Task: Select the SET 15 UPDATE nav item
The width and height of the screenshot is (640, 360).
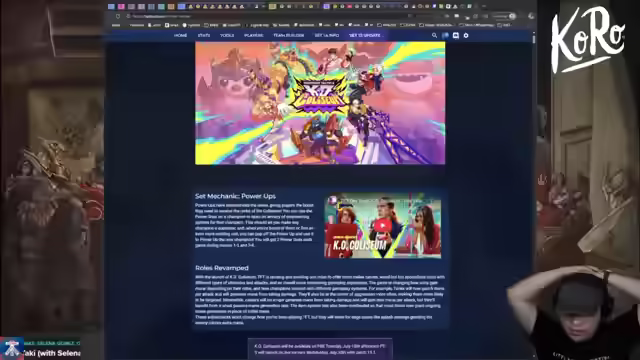Action: click(x=365, y=36)
